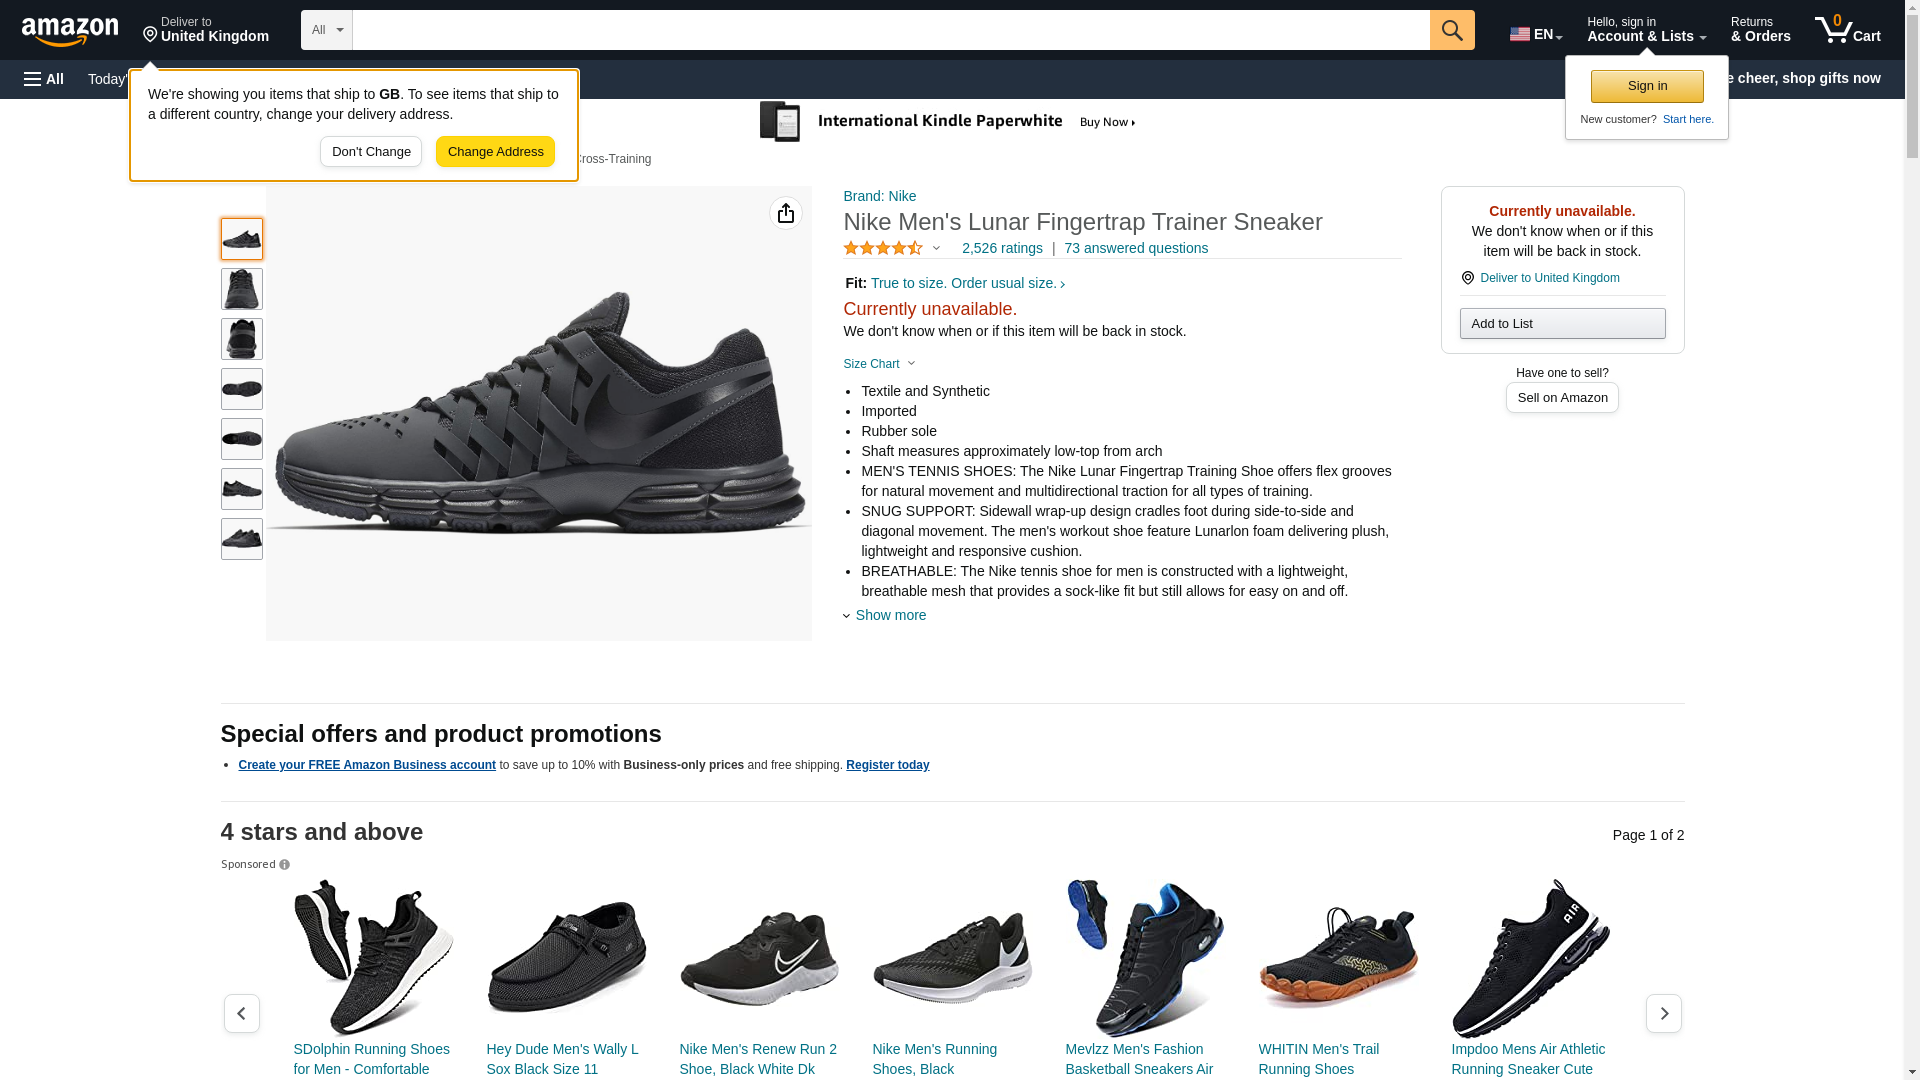Open Returns & Orders
This screenshot has width=1920, height=1080.
(1760, 30)
